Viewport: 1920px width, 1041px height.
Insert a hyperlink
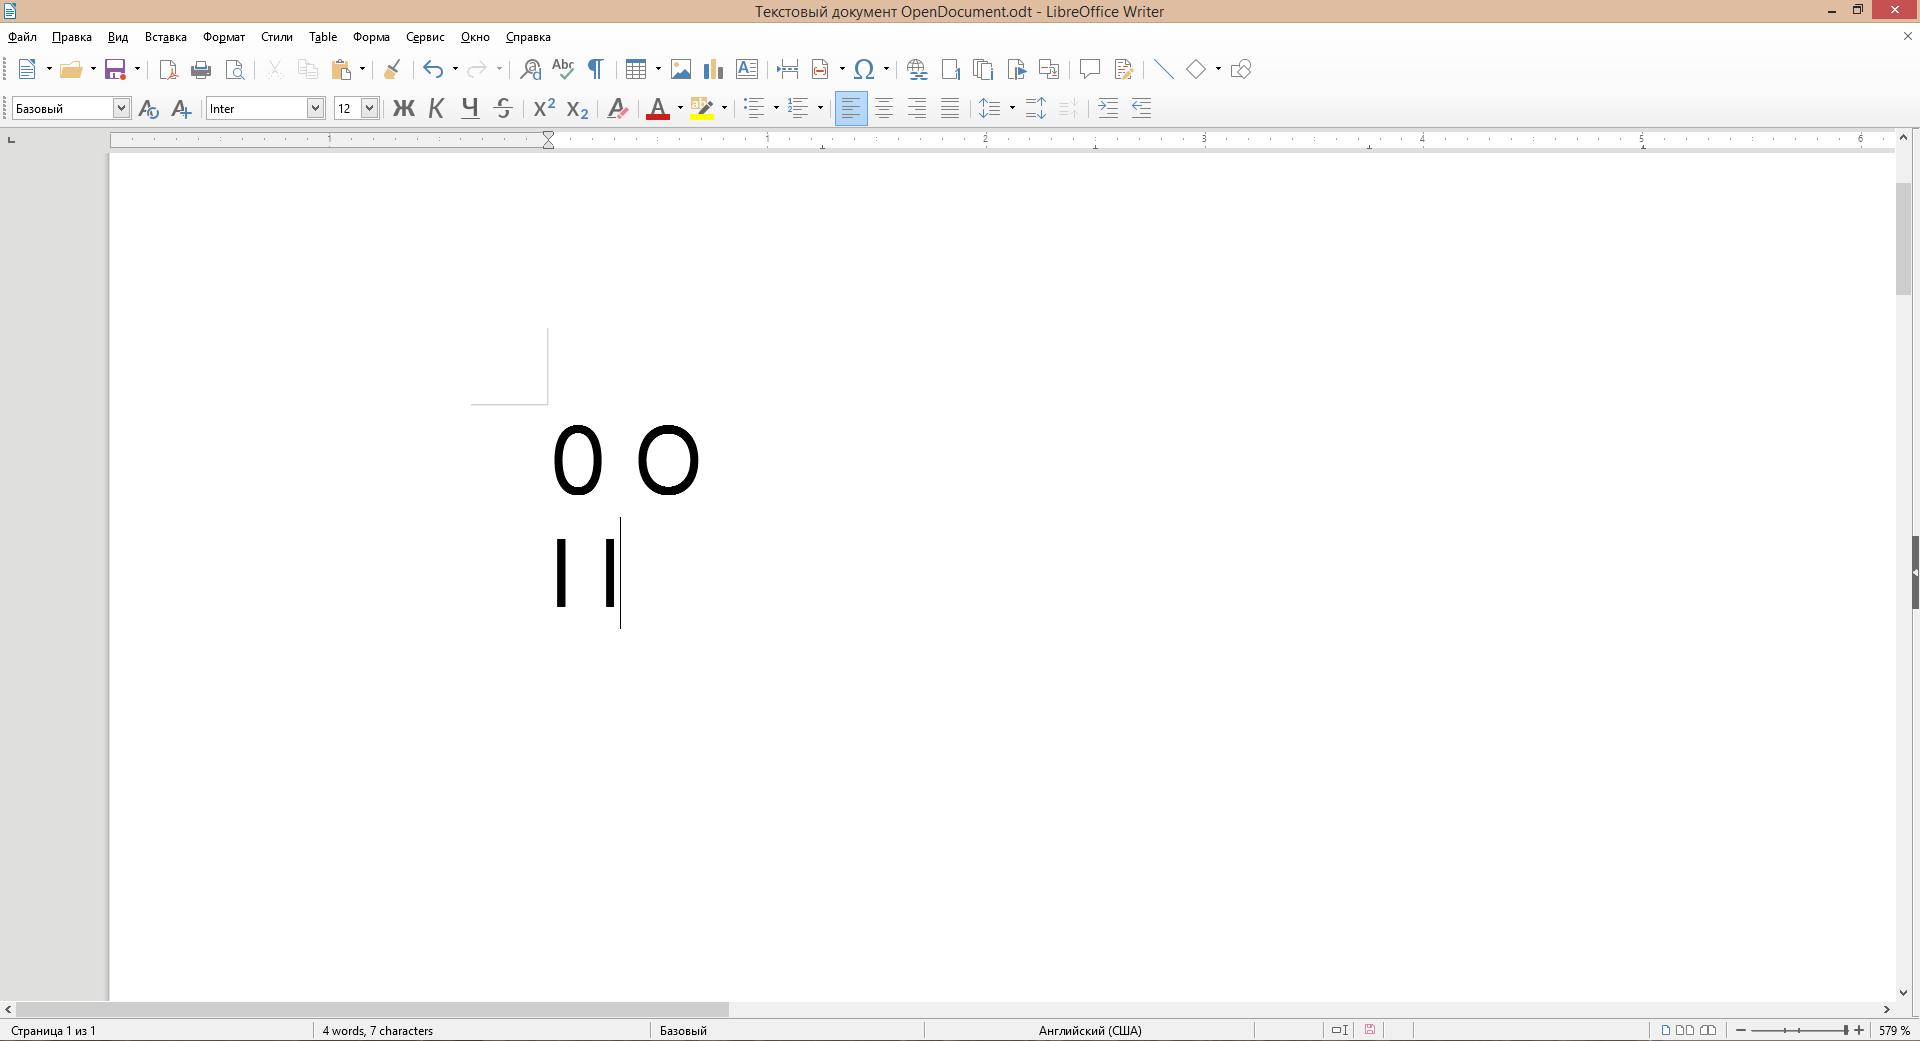[917, 69]
